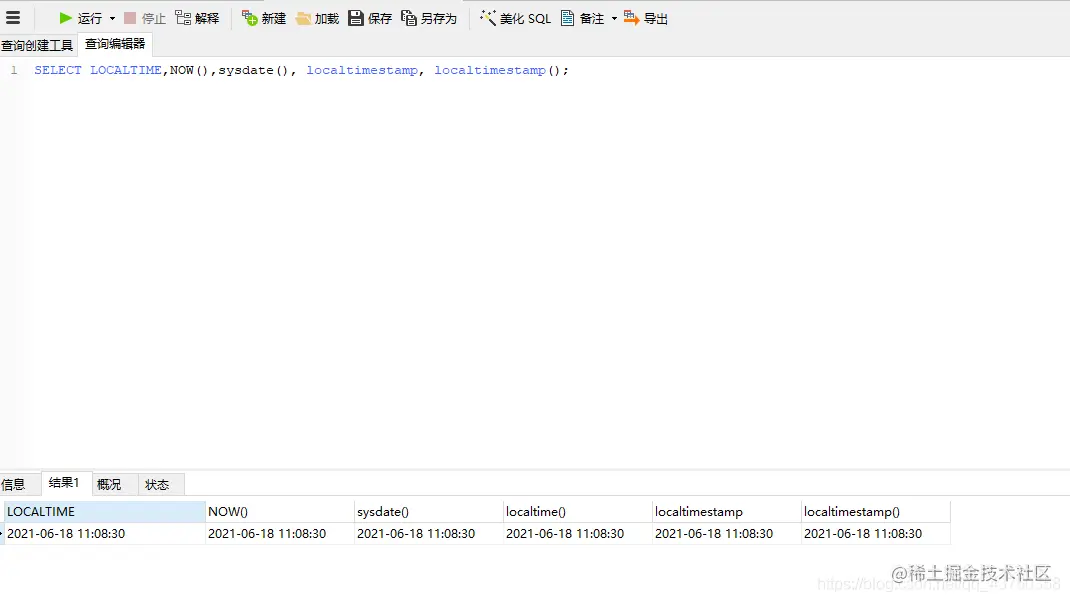
Task: Click the localtime() column header
Action: (577, 511)
